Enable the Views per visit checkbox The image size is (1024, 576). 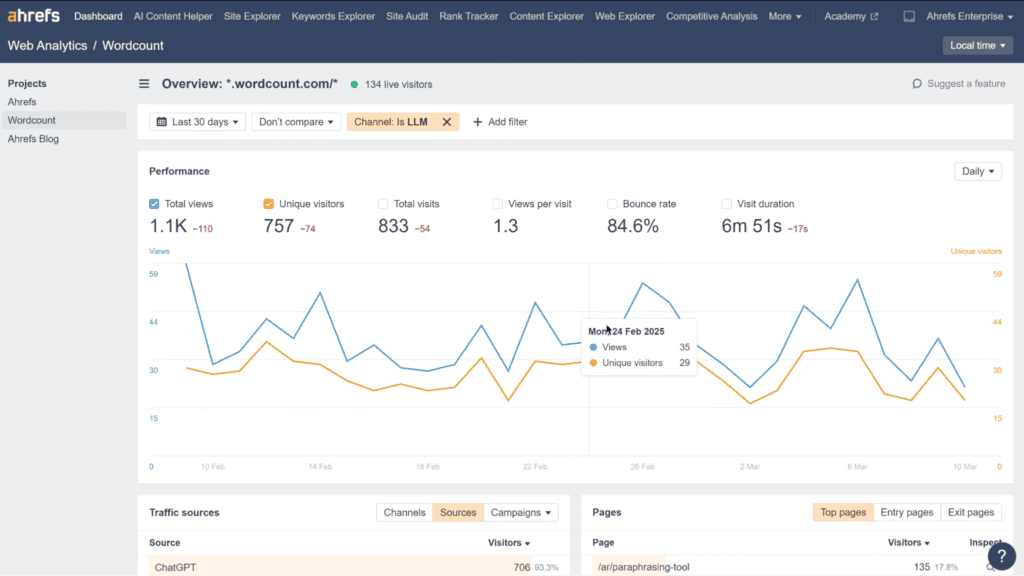click(498, 204)
